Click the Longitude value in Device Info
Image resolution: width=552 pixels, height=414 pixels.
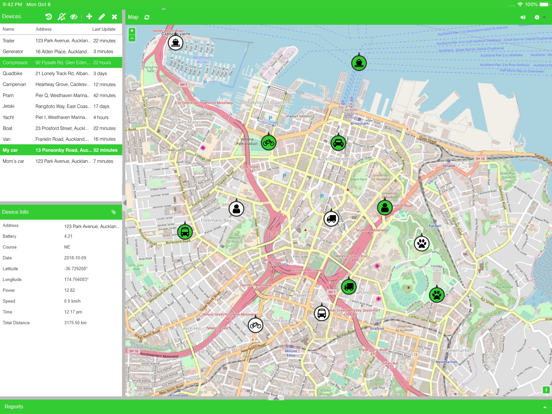76,280
